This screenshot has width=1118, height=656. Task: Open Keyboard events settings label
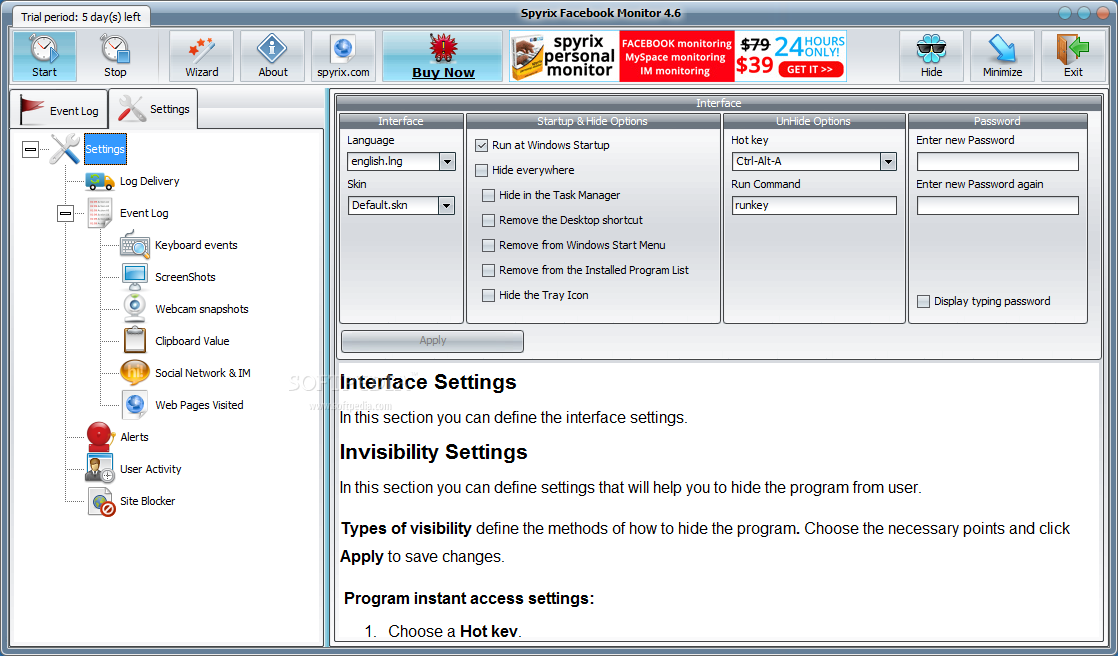pyautogui.click(x=196, y=245)
